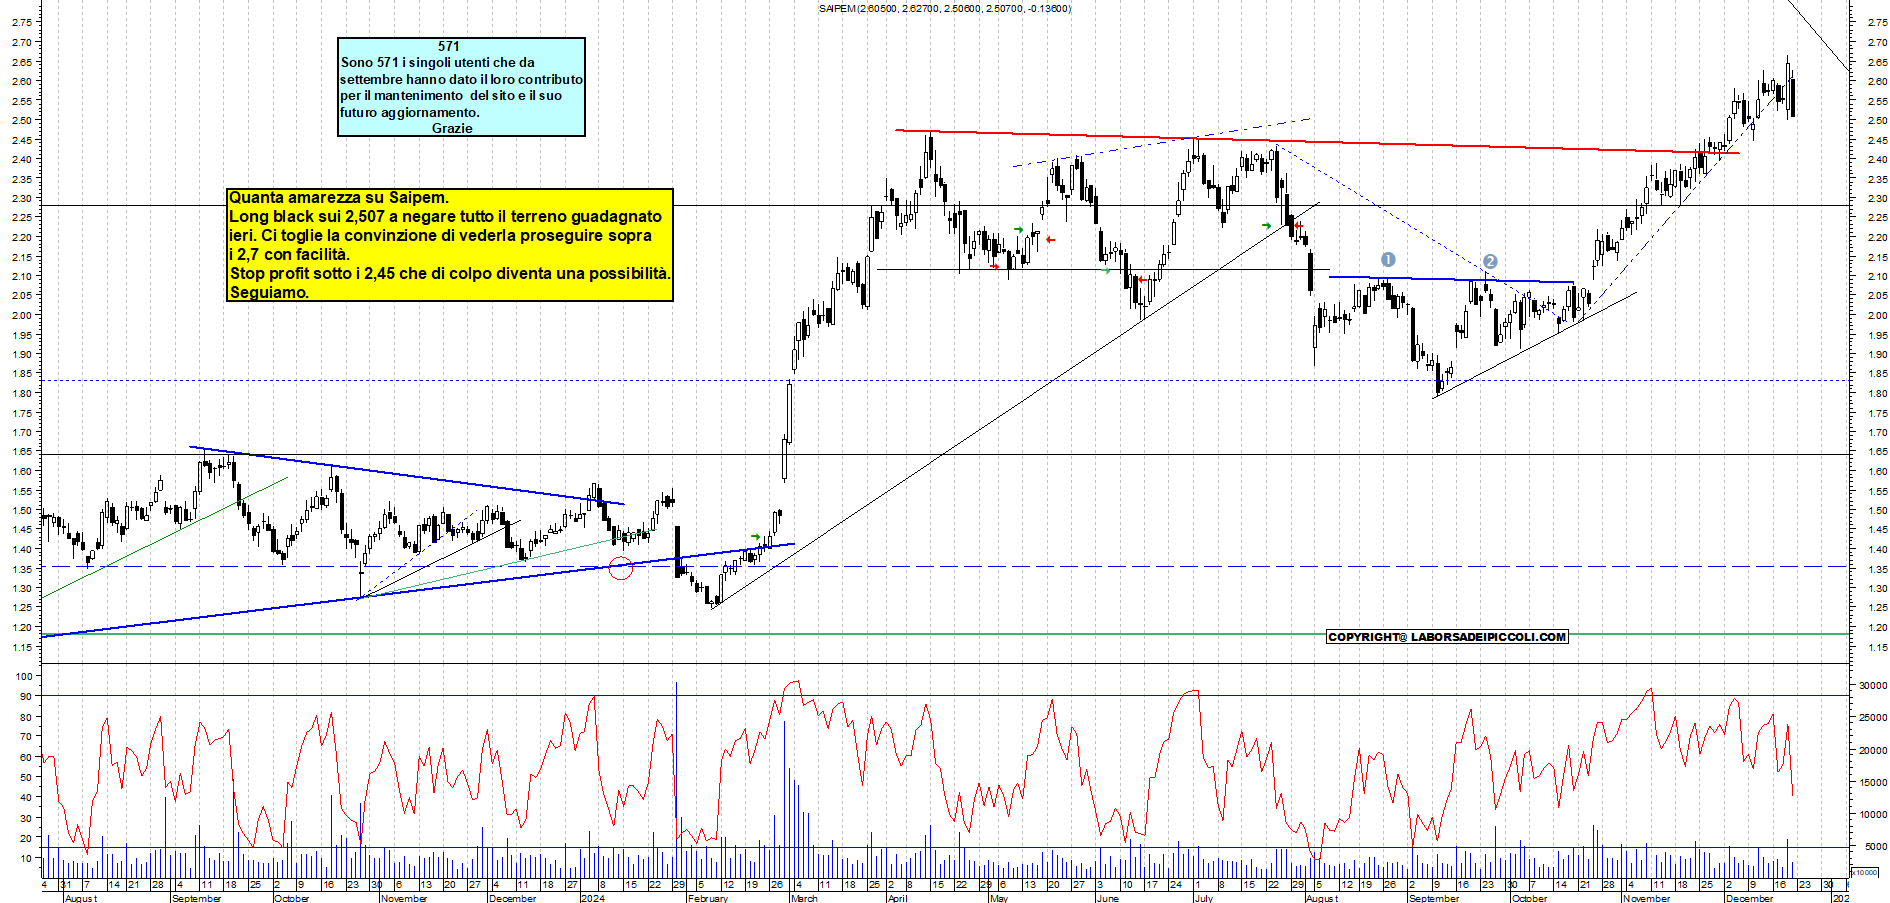This screenshot has width=1890, height=903.
Task: Select the word 'Seguiamo.' in the yellow note
Action: [269, 292]
